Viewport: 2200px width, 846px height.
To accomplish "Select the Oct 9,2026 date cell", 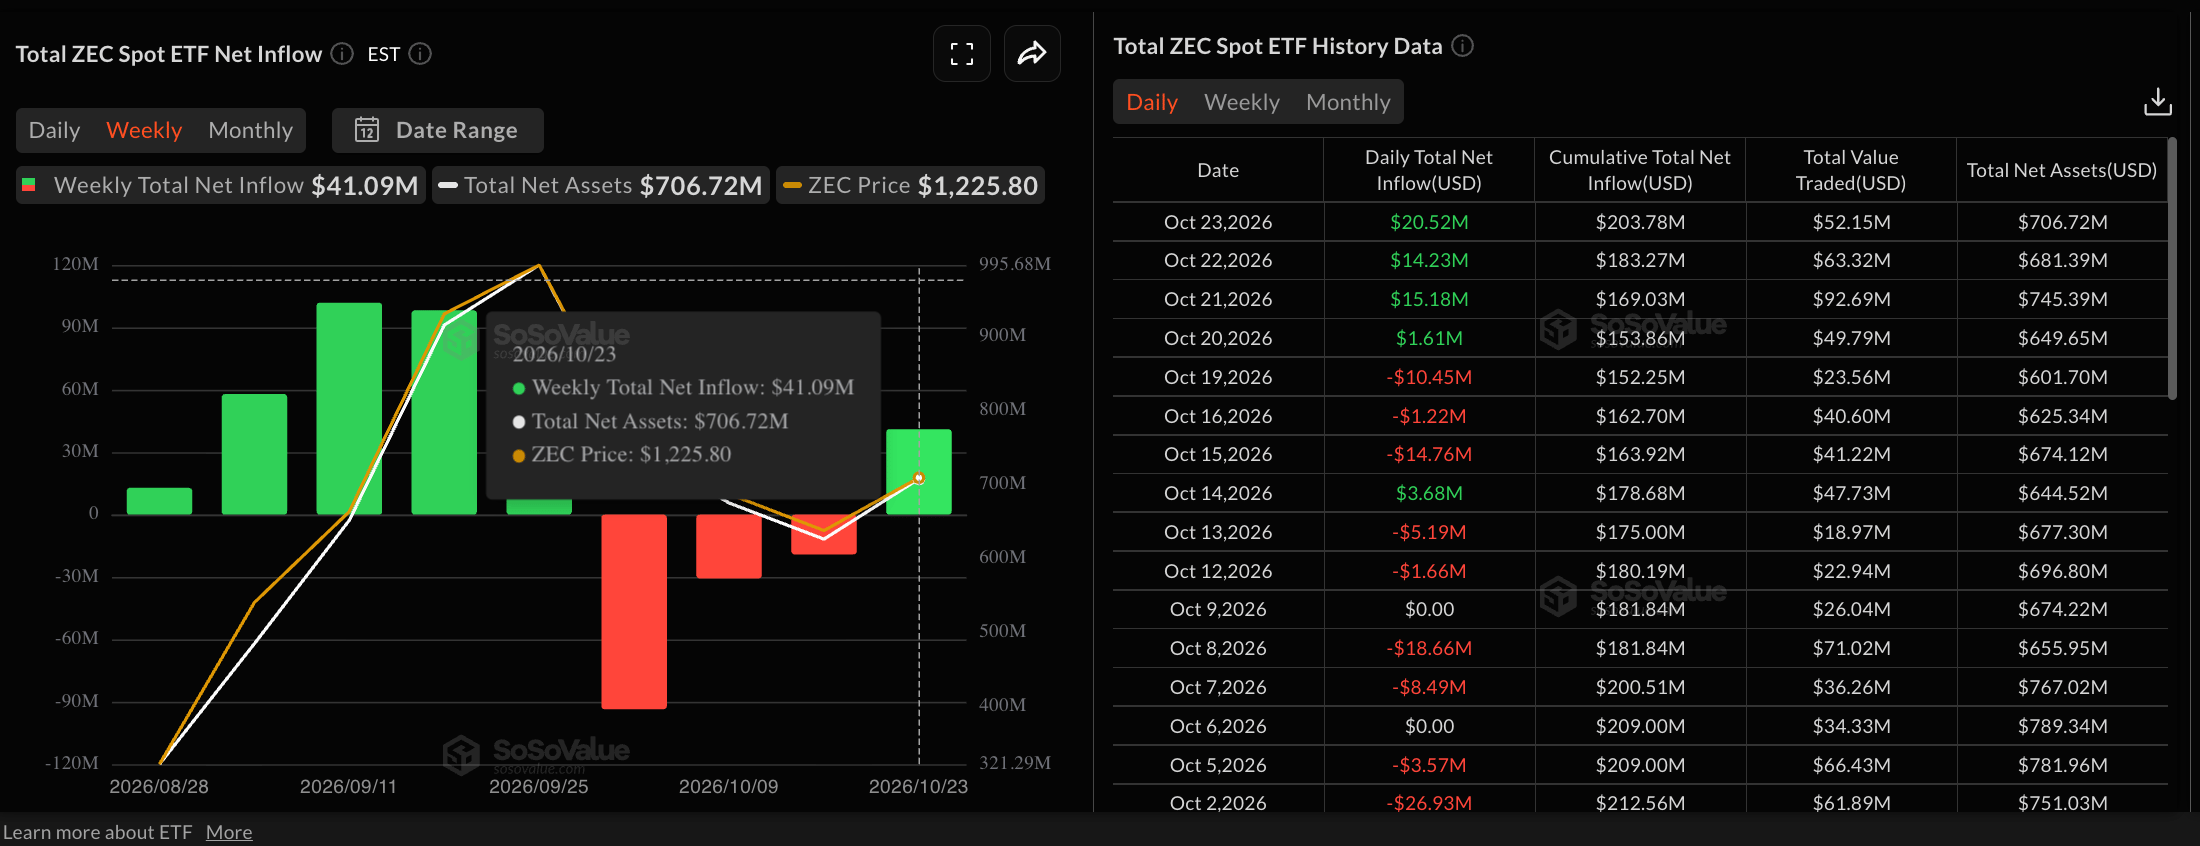I will 1218,609.
